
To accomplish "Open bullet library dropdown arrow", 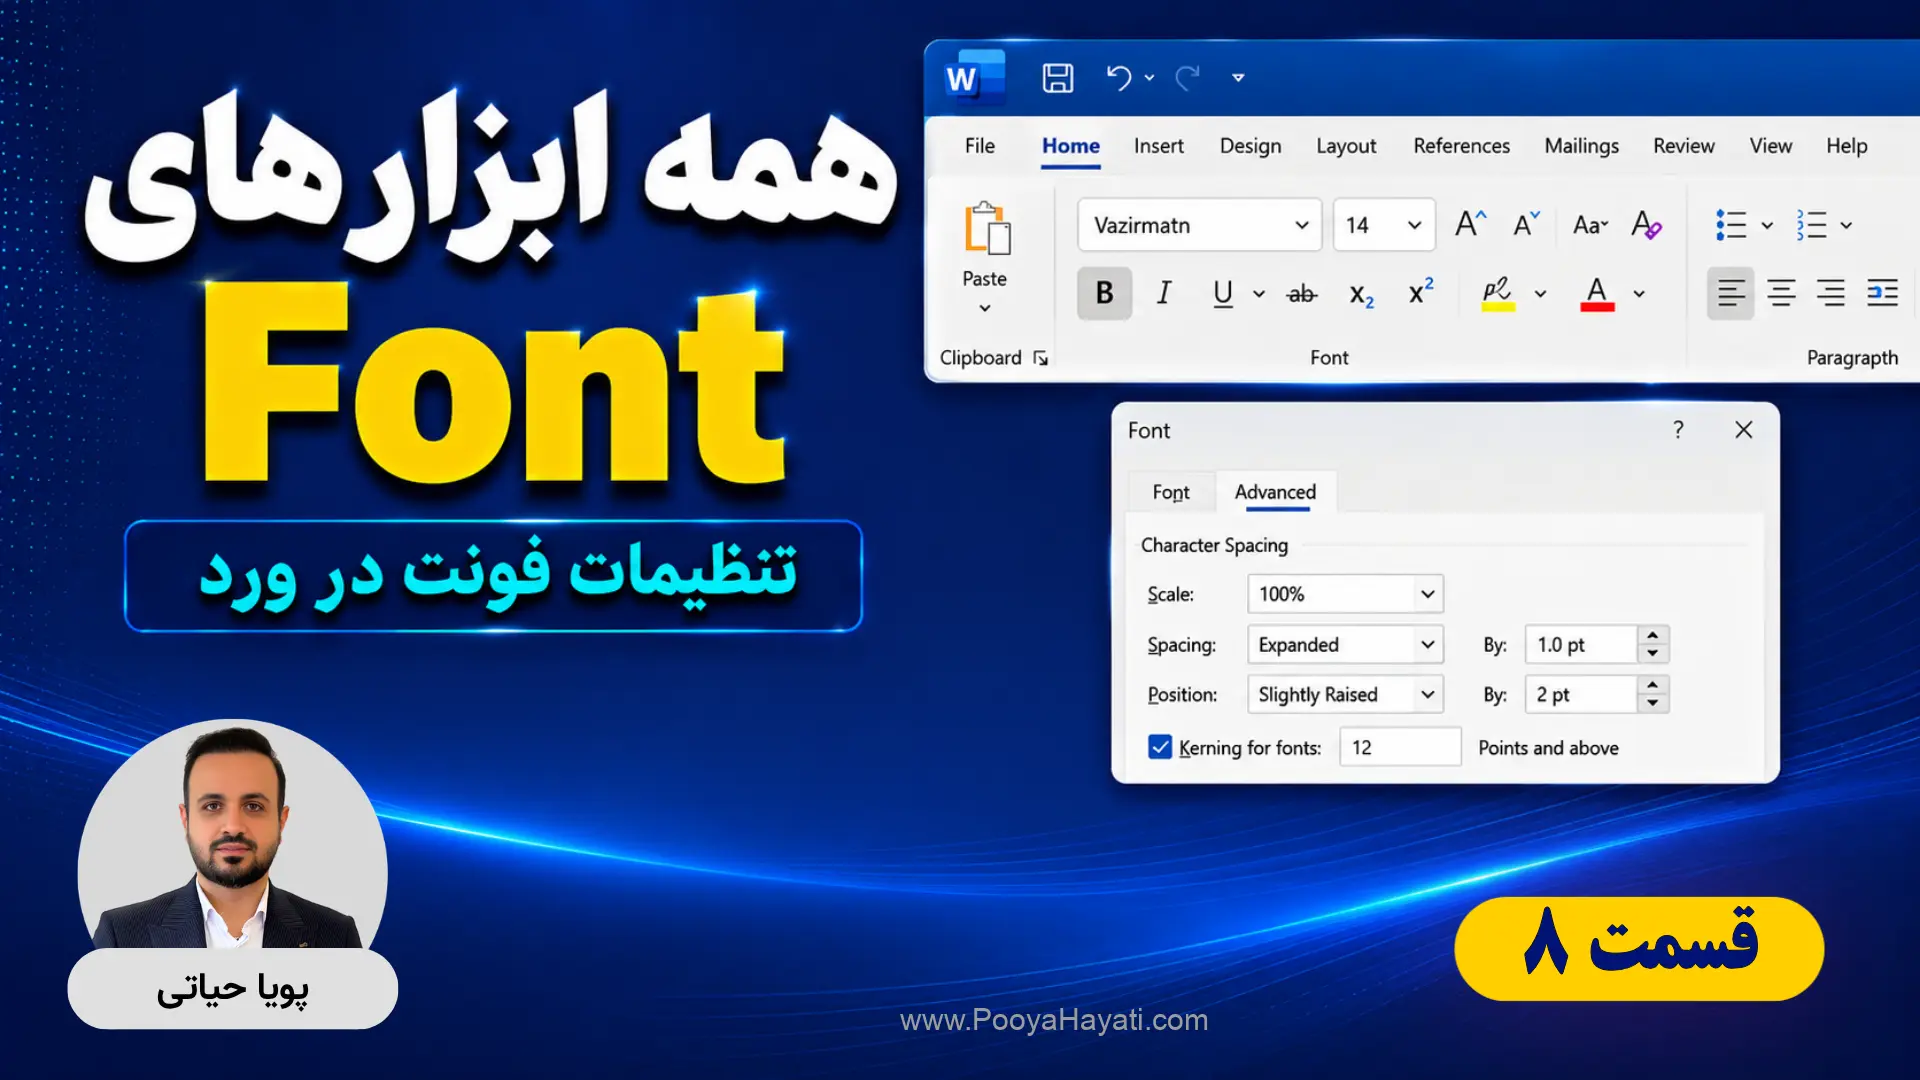I will [1767, 226].
